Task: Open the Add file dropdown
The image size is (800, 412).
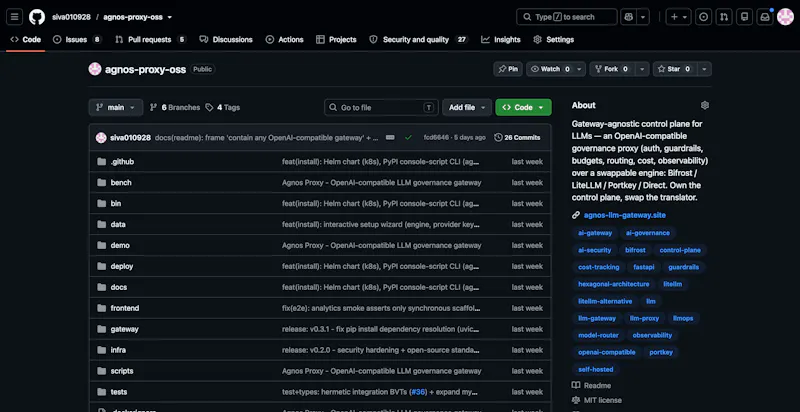Action: coord(467,108)
